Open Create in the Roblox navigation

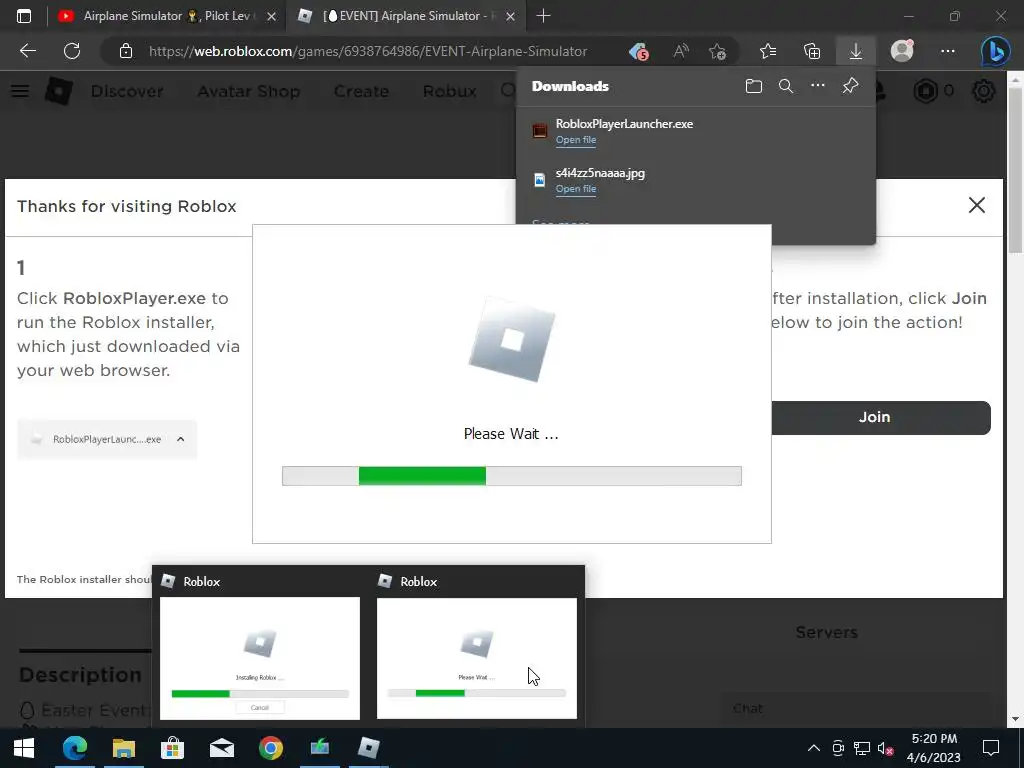point(361,91)
